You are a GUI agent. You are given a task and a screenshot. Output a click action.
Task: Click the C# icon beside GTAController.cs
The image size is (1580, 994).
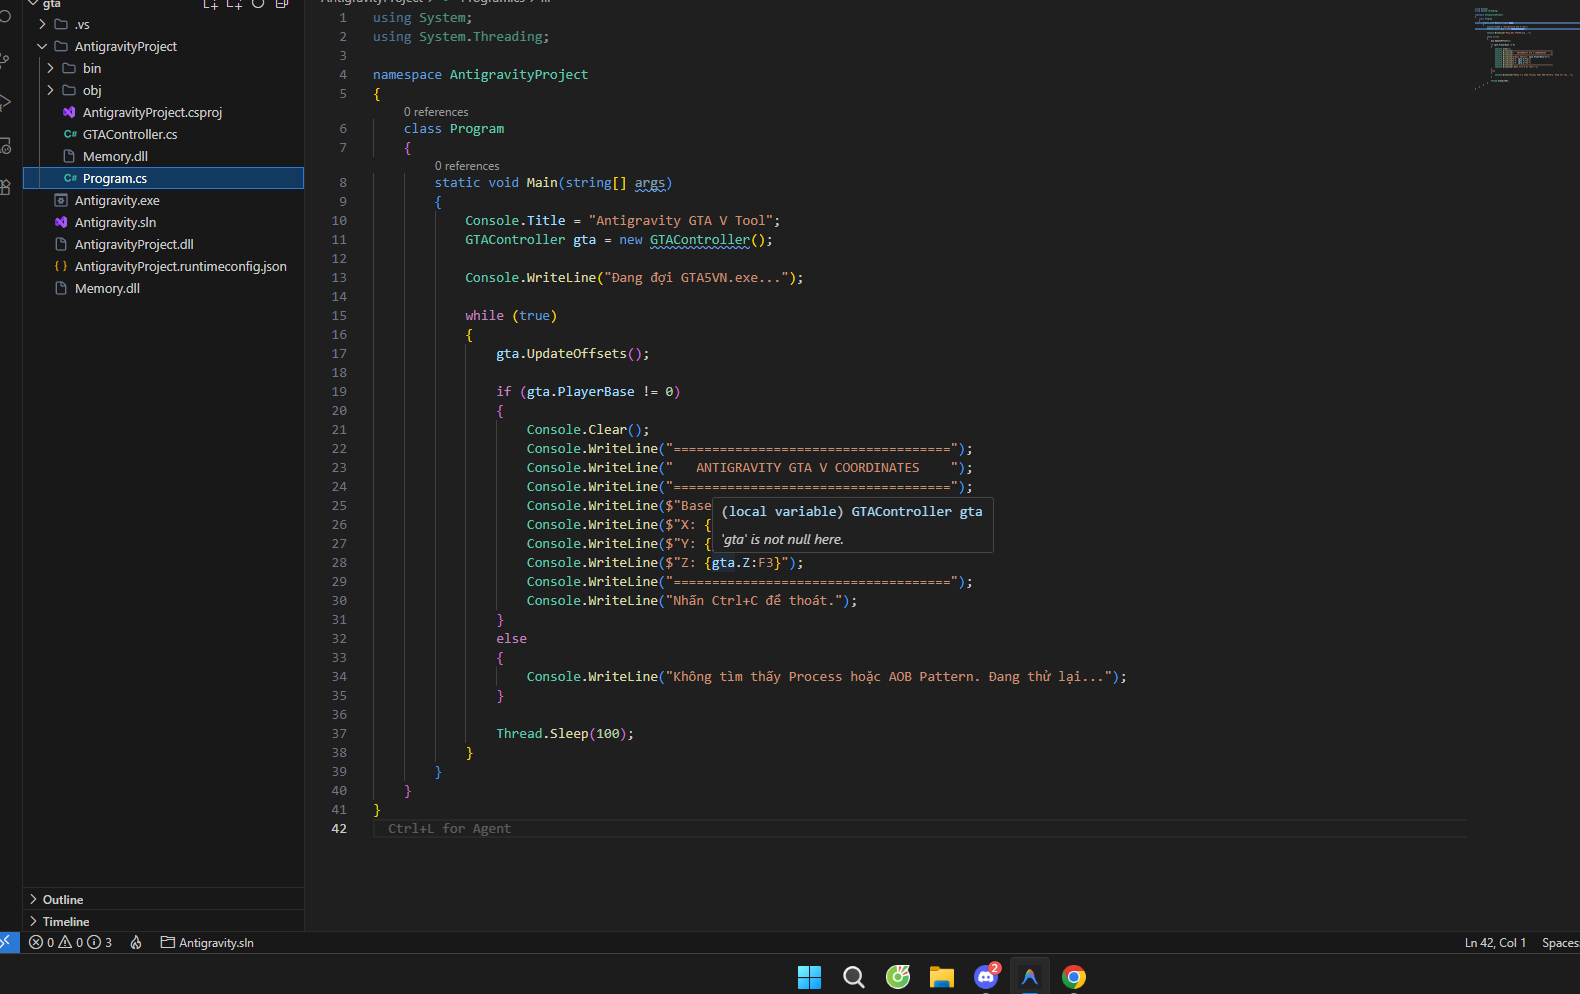(70, 134)
